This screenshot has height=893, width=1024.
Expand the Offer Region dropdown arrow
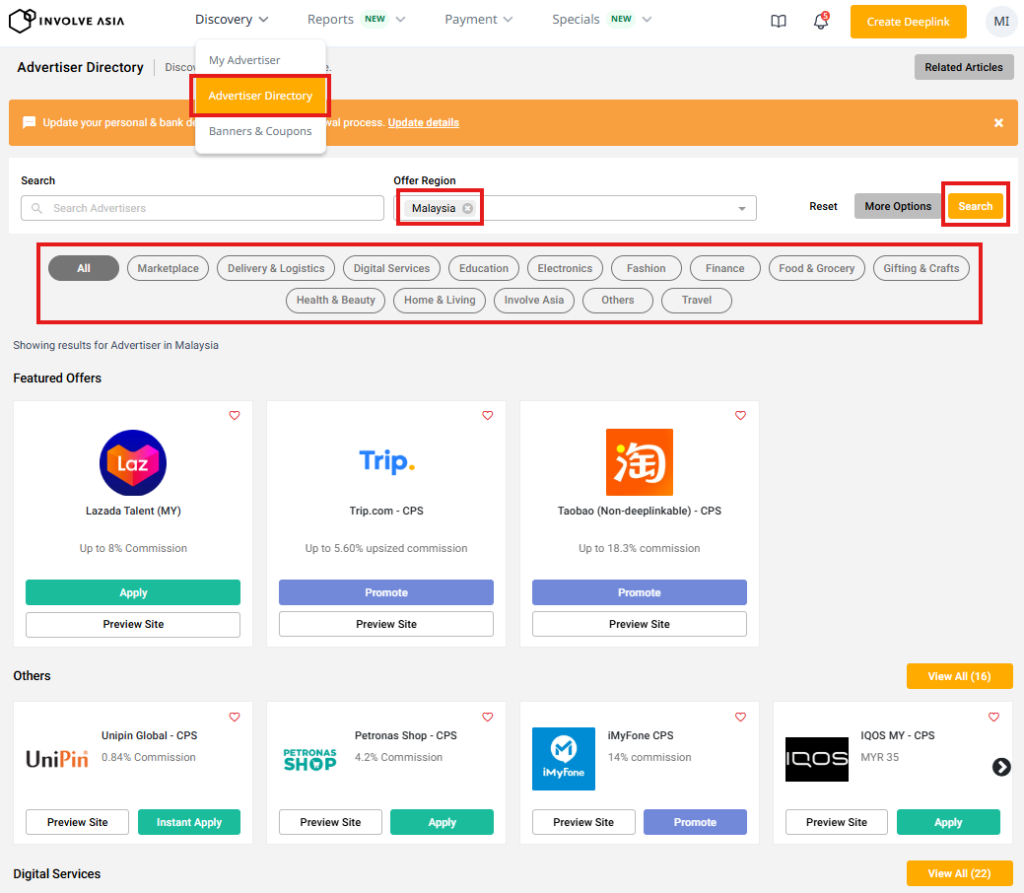742,208
